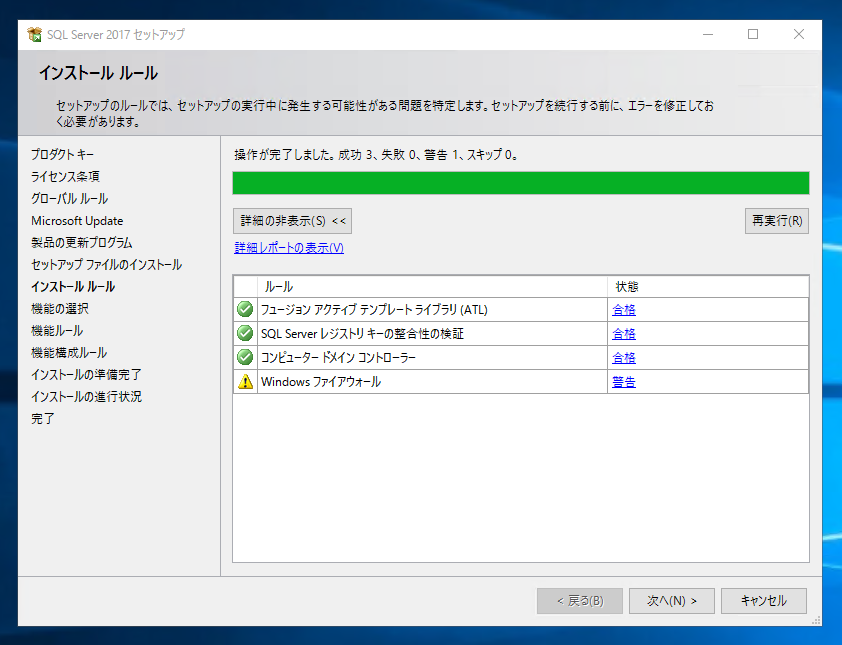
Task: Select 完了 step in sidebar
Action: 42,418
